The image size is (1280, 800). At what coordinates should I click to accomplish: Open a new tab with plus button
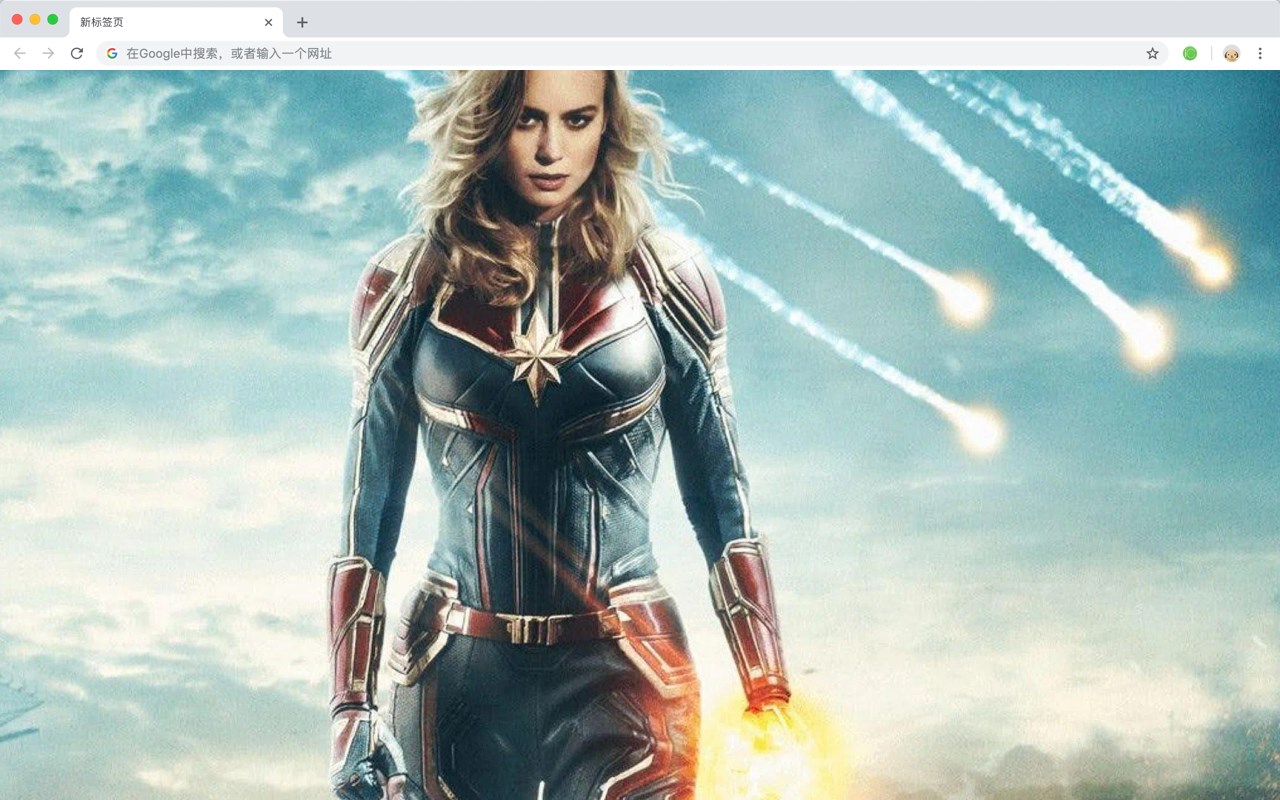coord(302,22)
